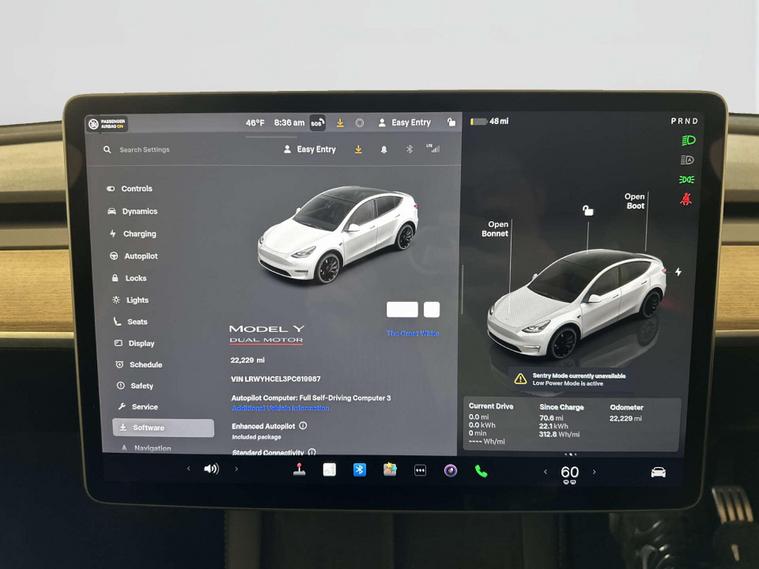Open Additional Vehicle Information link
Screen dimensions: 759x569
coord(280,408)
